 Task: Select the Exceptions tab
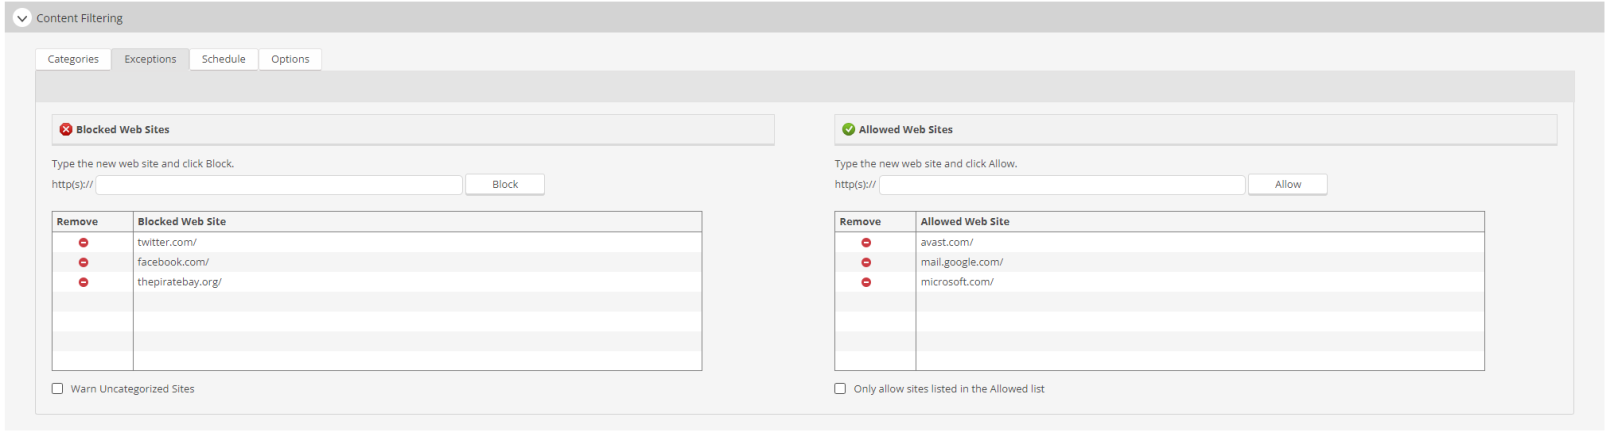pos(151,59)
